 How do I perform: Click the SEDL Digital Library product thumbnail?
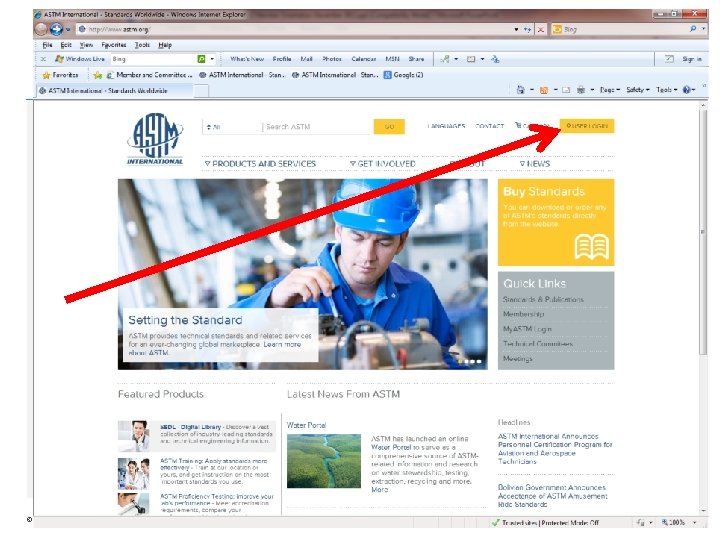[x=133, y=436]
